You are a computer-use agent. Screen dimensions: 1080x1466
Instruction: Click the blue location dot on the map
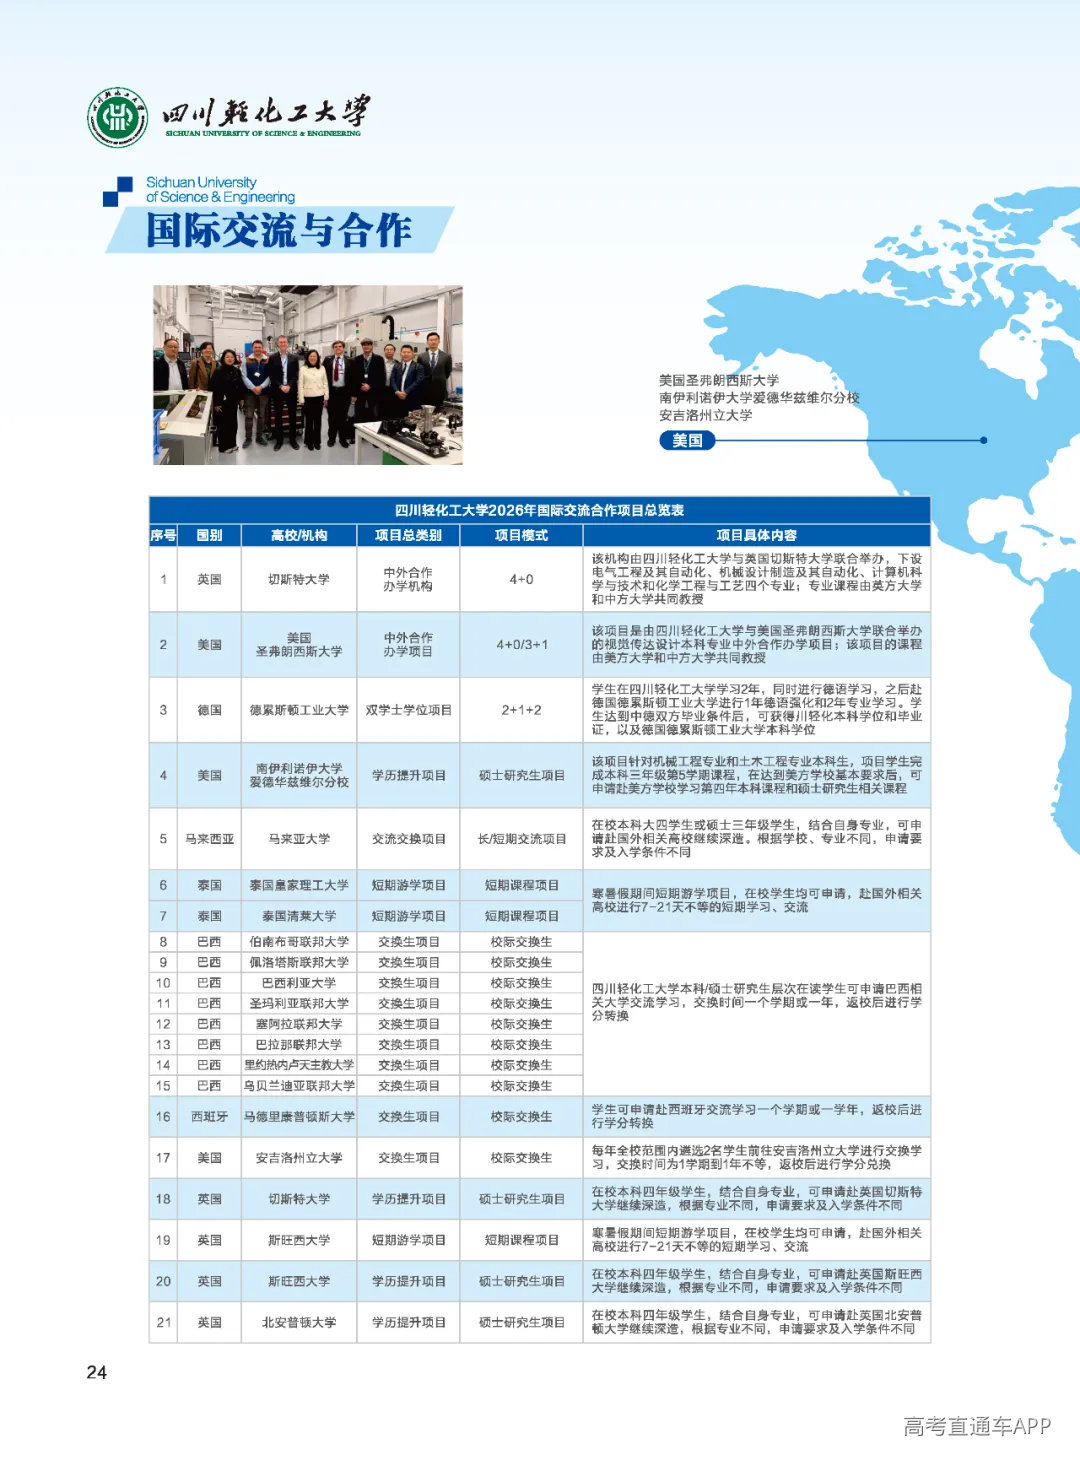click(984, 440)
